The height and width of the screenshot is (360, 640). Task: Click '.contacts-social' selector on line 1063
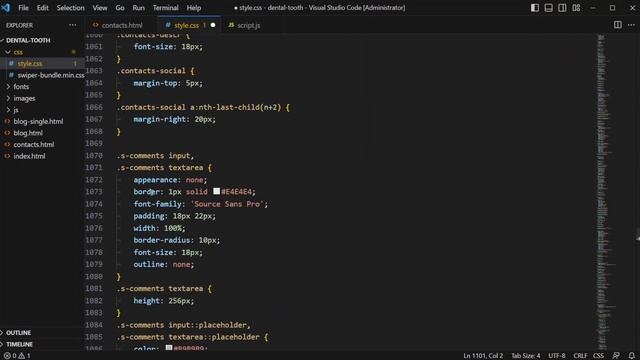(151, 71)
